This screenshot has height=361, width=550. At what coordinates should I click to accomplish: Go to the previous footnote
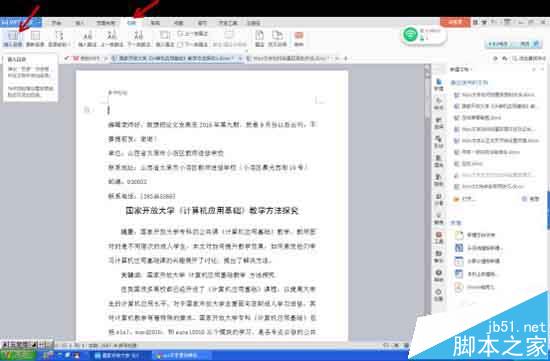[x=112, y=39]
